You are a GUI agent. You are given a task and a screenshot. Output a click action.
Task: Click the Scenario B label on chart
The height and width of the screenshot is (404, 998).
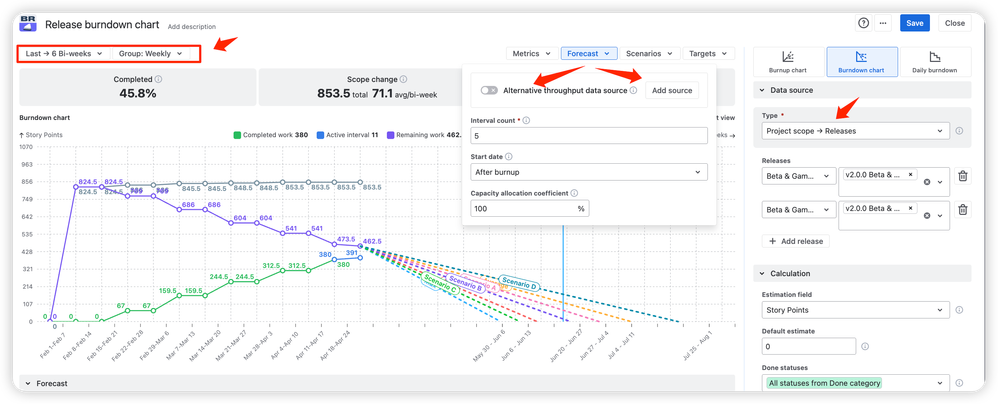(465, 285)
